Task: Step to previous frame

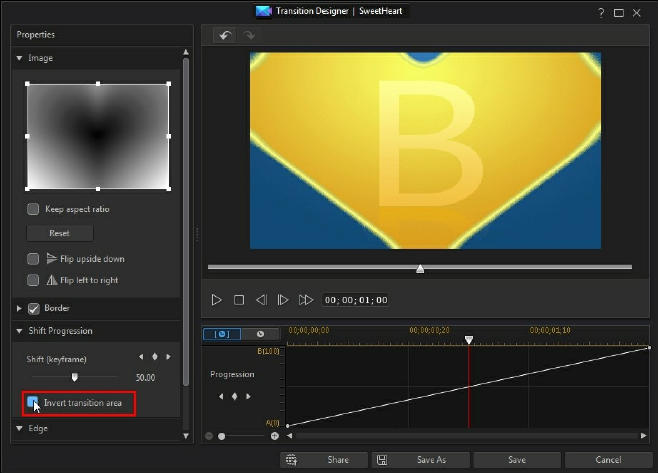Action: point(261,299)
